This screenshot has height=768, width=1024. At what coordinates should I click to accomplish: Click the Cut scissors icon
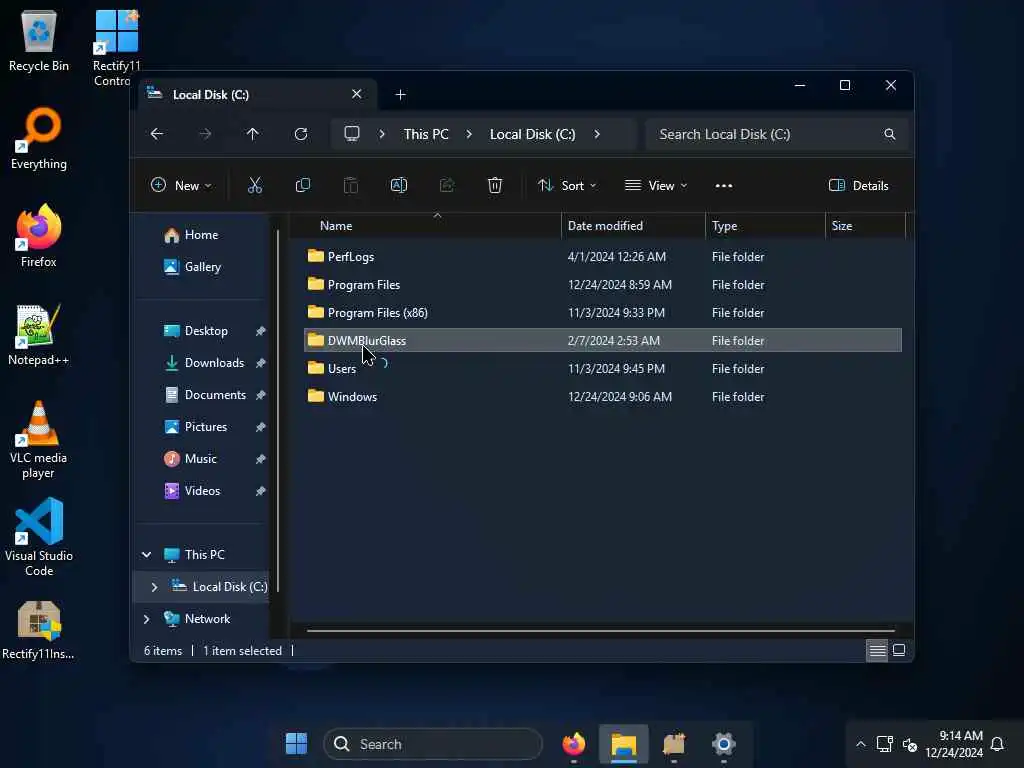tap(255, 185)
